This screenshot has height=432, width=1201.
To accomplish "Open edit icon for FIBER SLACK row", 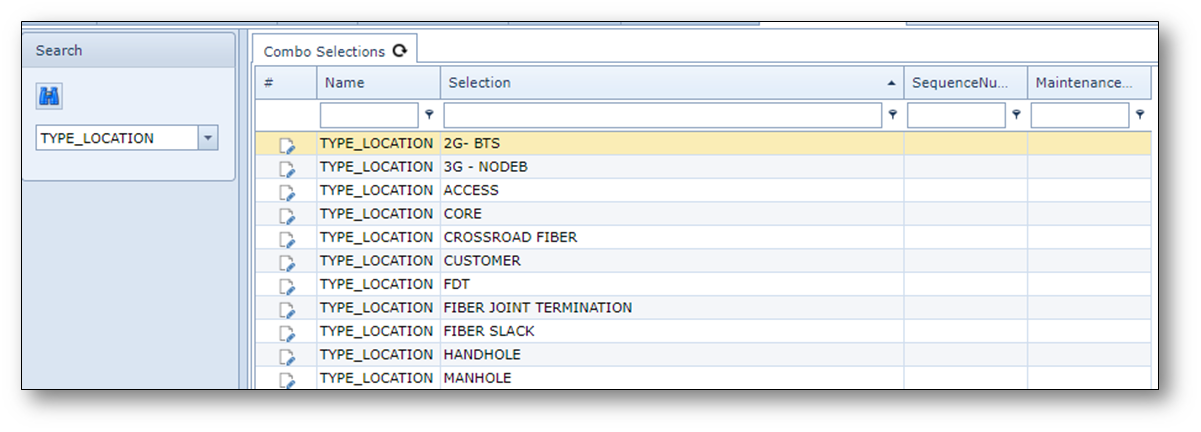I will coord(287,333).
